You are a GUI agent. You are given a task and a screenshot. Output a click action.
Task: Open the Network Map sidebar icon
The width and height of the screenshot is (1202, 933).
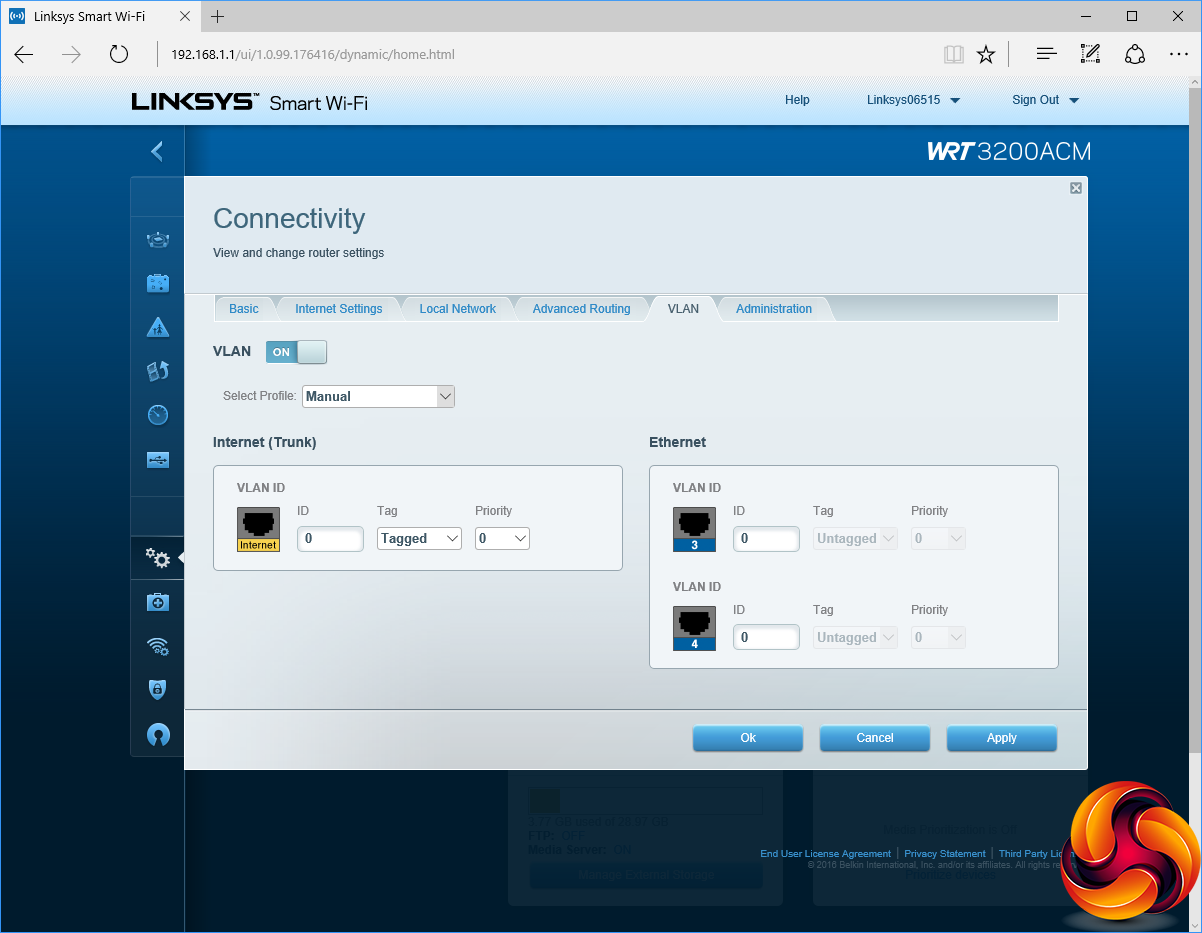tap(158, 240)
